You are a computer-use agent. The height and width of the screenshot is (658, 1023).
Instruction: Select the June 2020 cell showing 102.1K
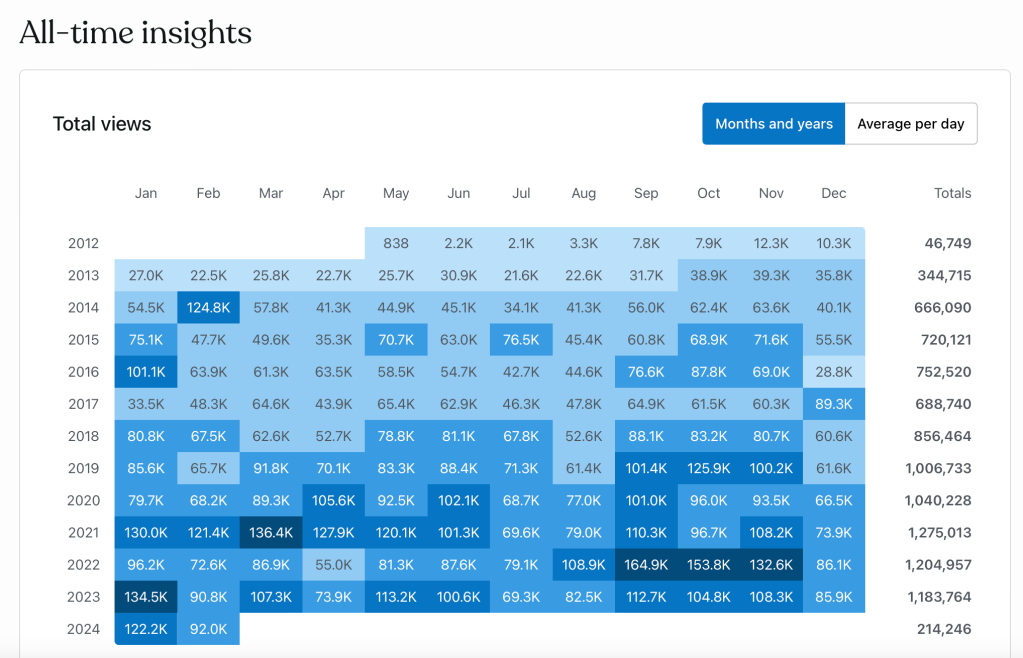(459, 500)
